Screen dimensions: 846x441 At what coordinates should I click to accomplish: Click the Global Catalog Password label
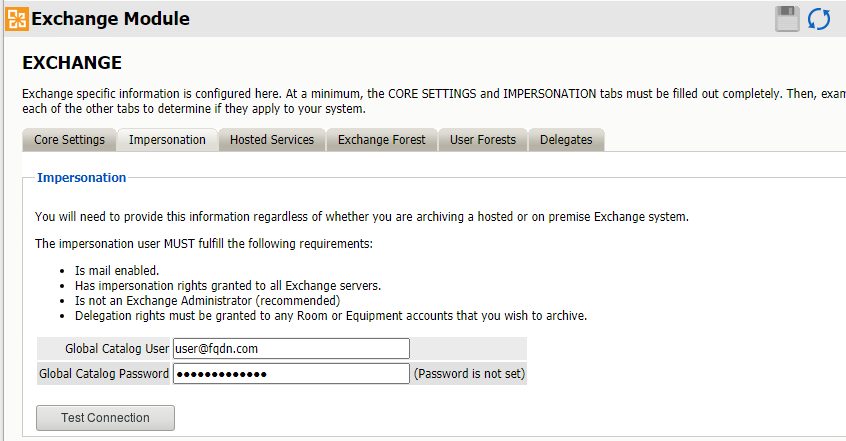(x=103, y=374)
